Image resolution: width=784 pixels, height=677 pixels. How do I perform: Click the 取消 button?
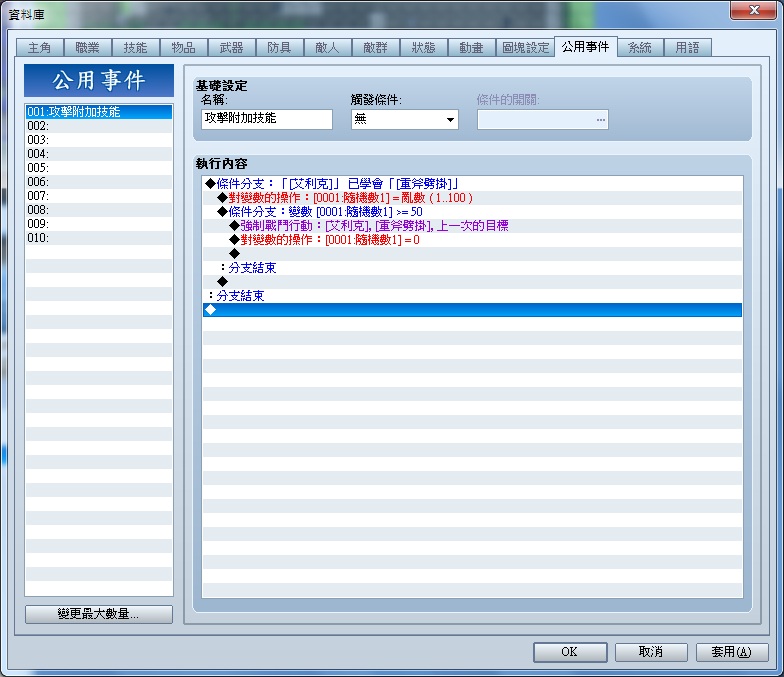(x=651, y=652)
